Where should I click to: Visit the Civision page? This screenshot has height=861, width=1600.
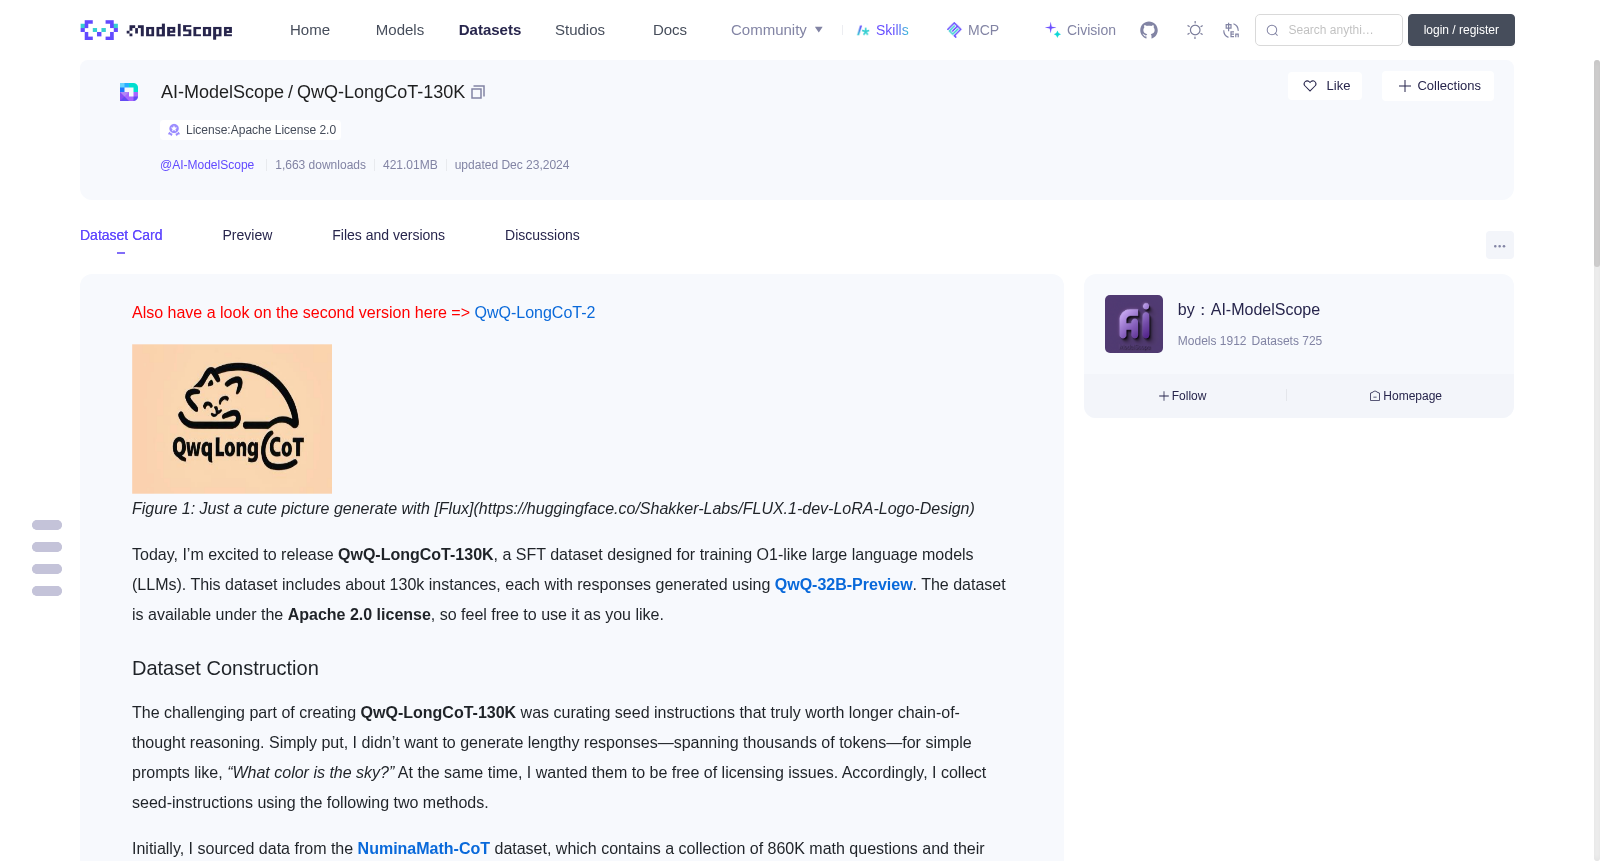pos(1080,30)
